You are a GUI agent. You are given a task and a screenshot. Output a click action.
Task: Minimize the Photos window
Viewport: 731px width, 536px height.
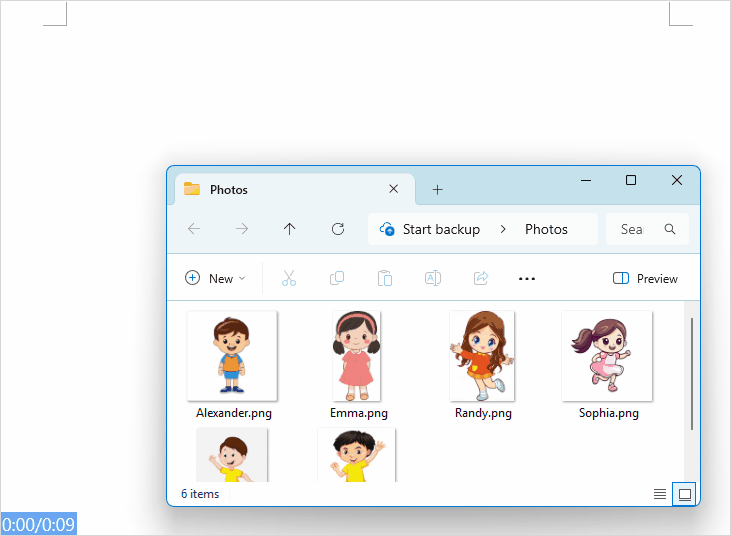point(586,180)
